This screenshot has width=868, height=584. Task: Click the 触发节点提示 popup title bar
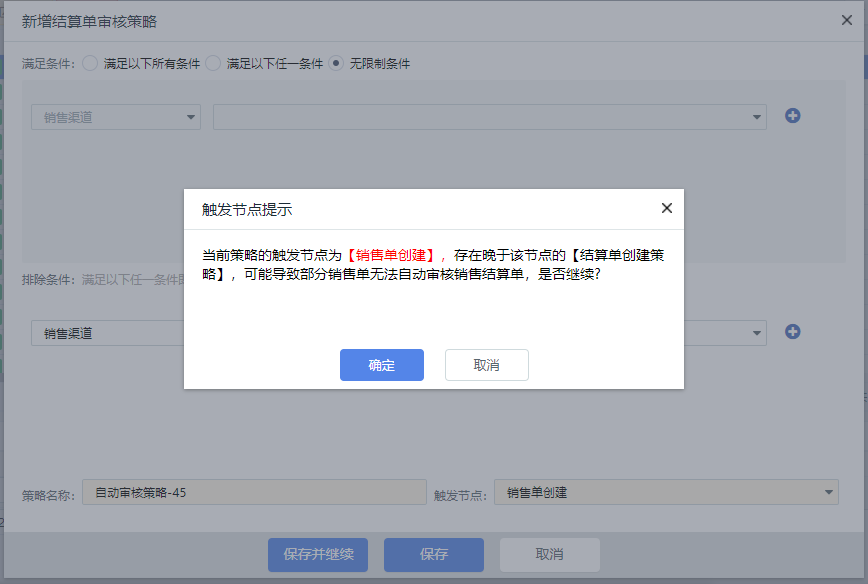[x=420, y=209]
